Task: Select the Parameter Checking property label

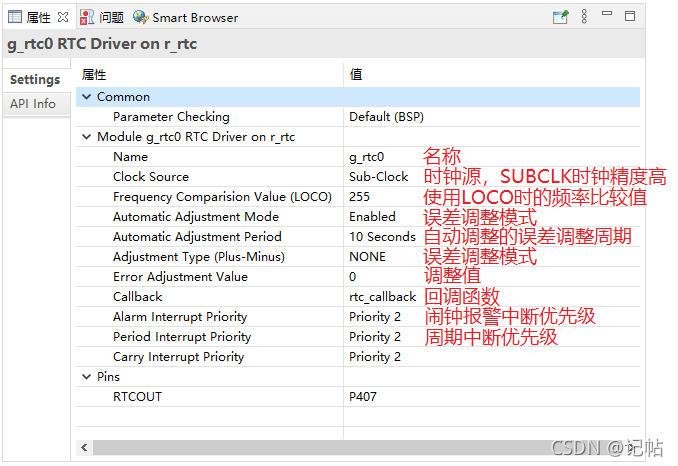Action: tap(171, 117)
